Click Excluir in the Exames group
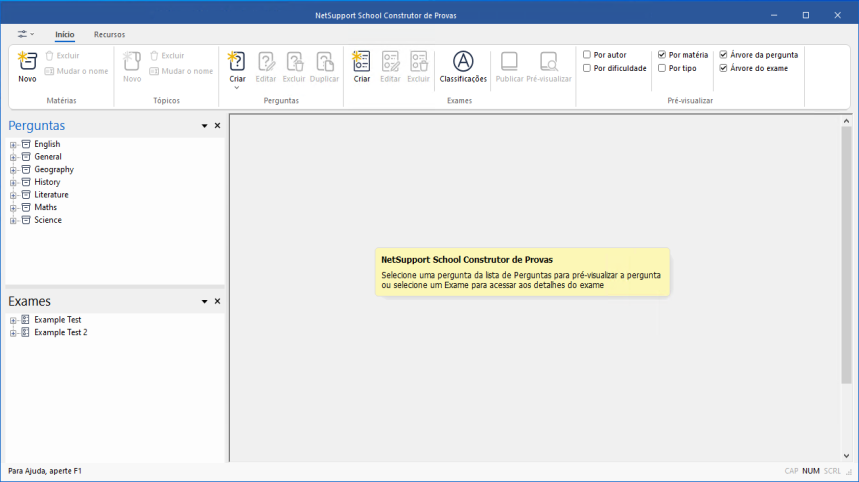 tap(419, 67)
